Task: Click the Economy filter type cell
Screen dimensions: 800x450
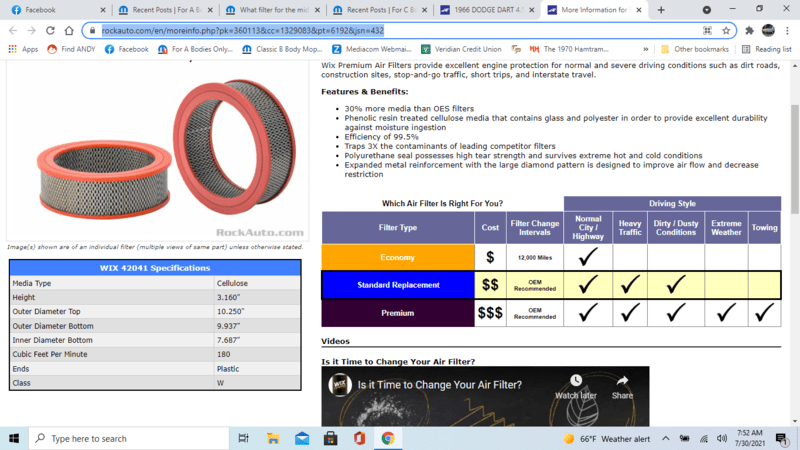Action: pos(397,257)
